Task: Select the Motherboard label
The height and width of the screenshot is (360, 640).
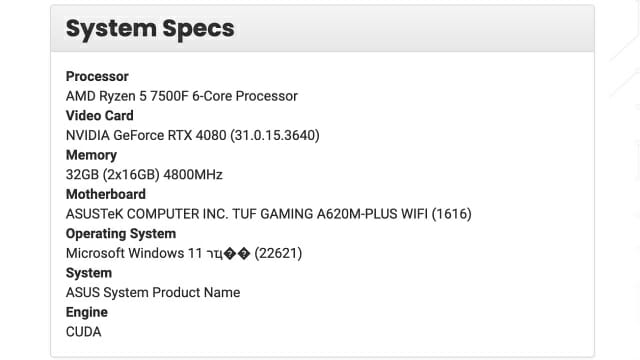Action: coord(106,194)
